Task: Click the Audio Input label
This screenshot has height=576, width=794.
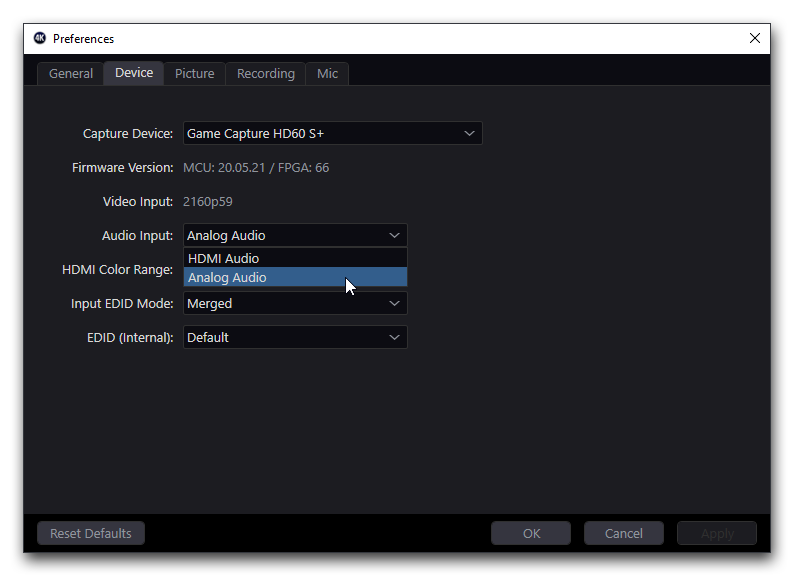Action: (137, 236)
